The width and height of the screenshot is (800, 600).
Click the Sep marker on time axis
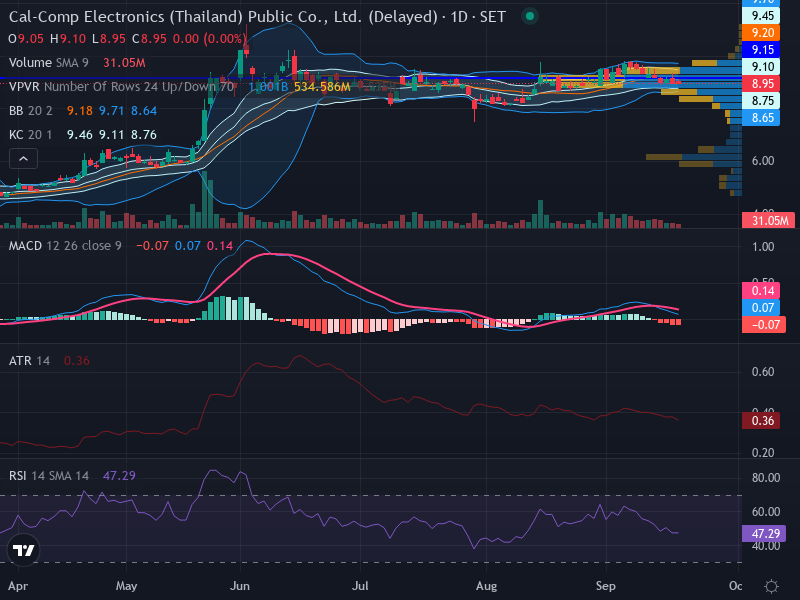click(x=606, y=586)
